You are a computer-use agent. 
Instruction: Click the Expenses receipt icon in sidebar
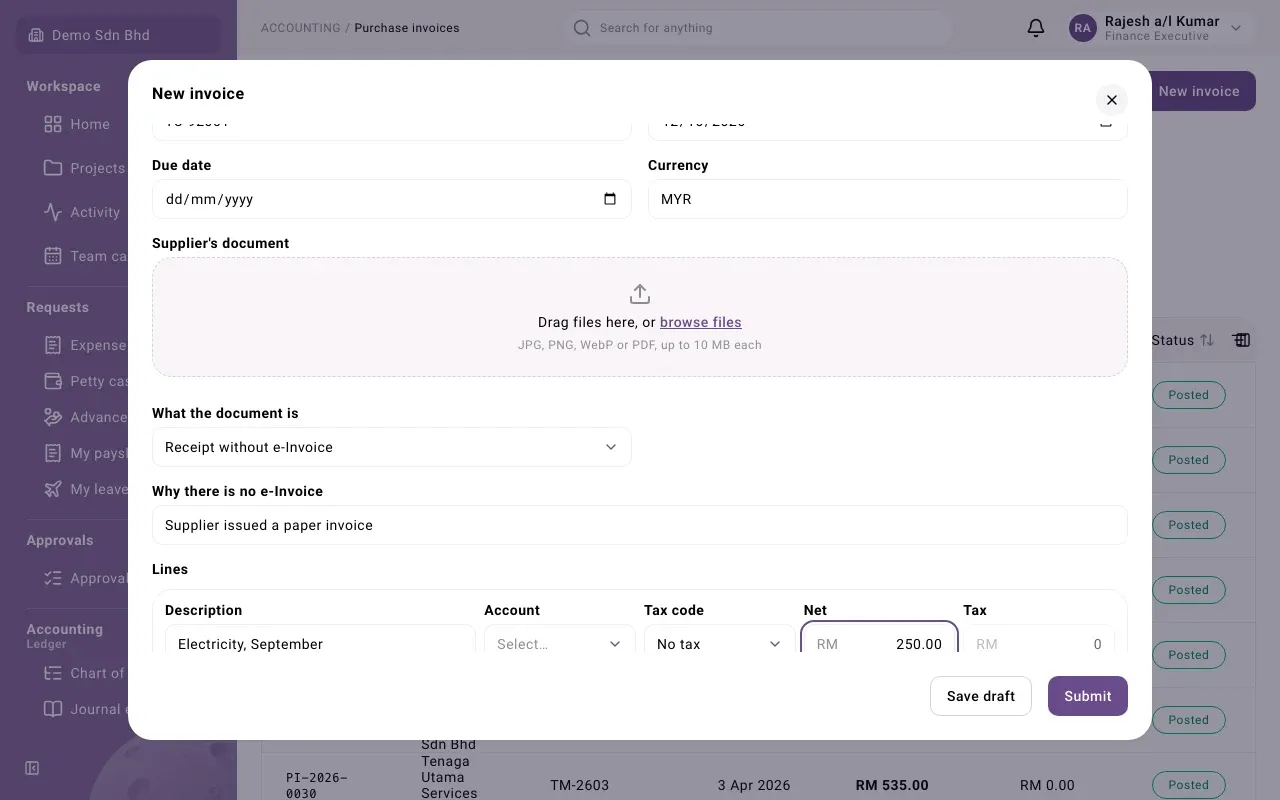[53, 345]
